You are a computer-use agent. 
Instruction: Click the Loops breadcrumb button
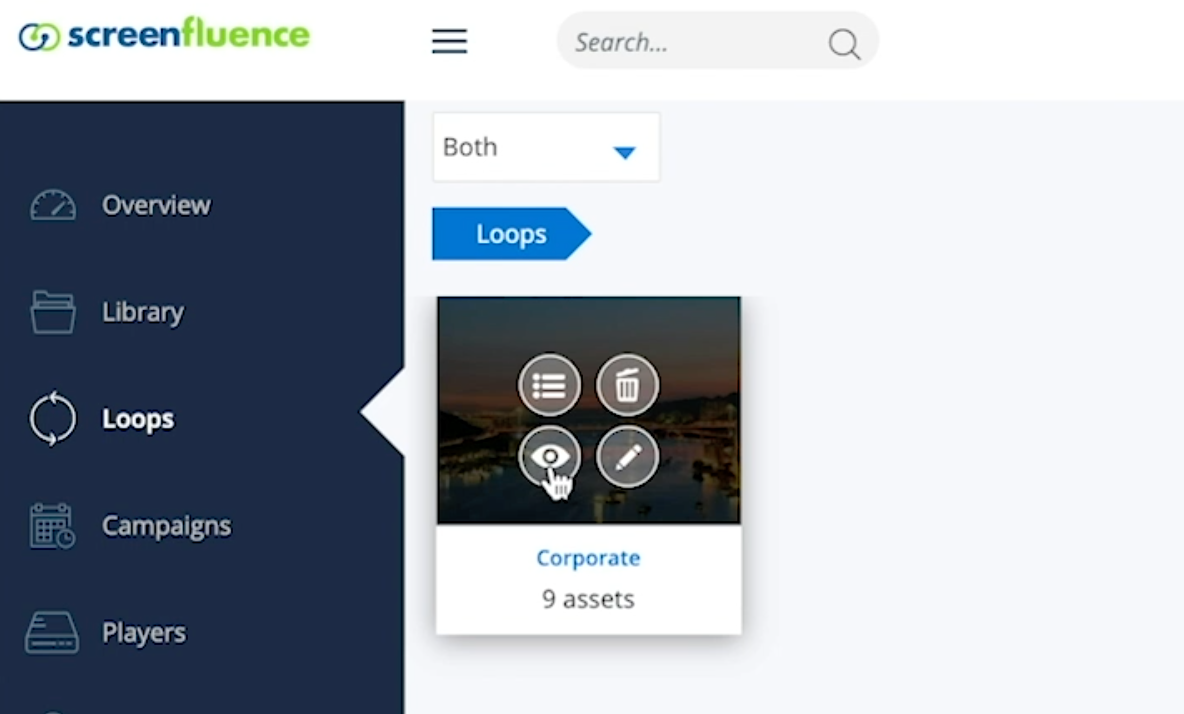point(511,234)
